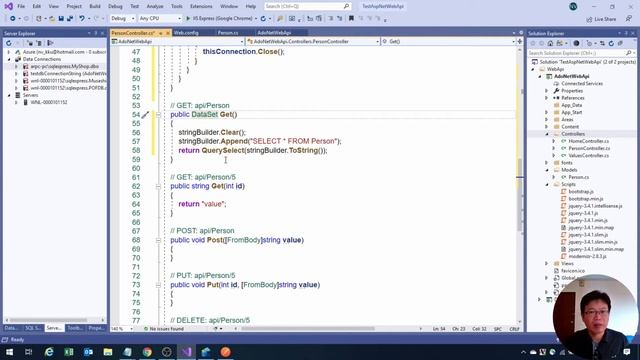
Task: Select the Toolb... panel tab at bottom left
Action: pos(75,328)
